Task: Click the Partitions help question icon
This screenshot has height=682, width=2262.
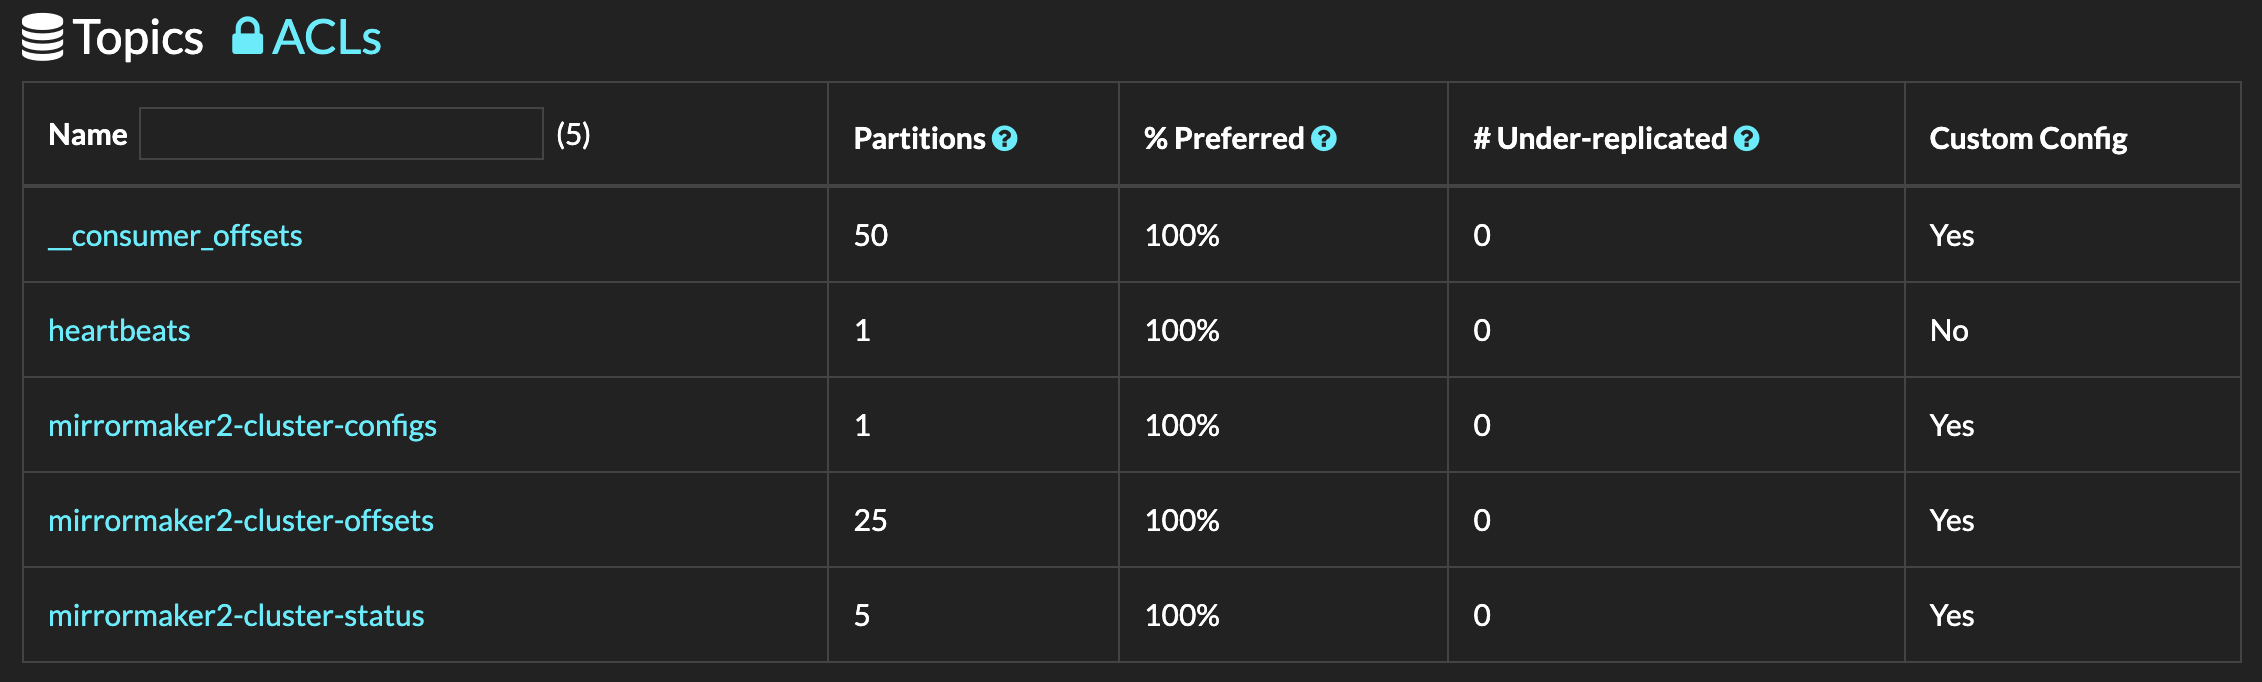Action: pyautogui.click(x=1004, y=139)
